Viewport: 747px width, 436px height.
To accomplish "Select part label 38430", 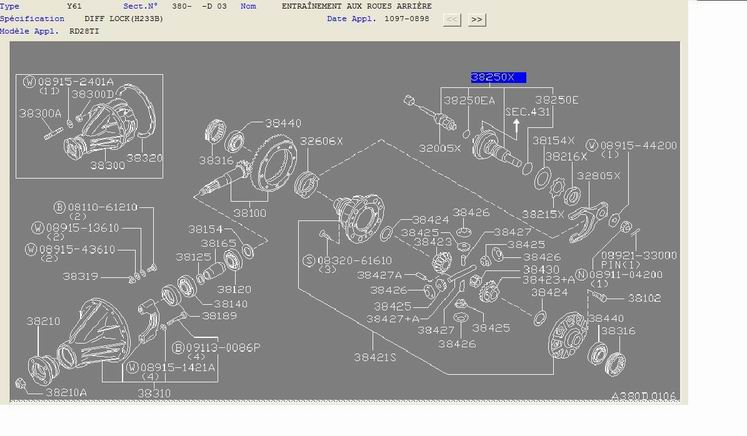I will point(541,270).
